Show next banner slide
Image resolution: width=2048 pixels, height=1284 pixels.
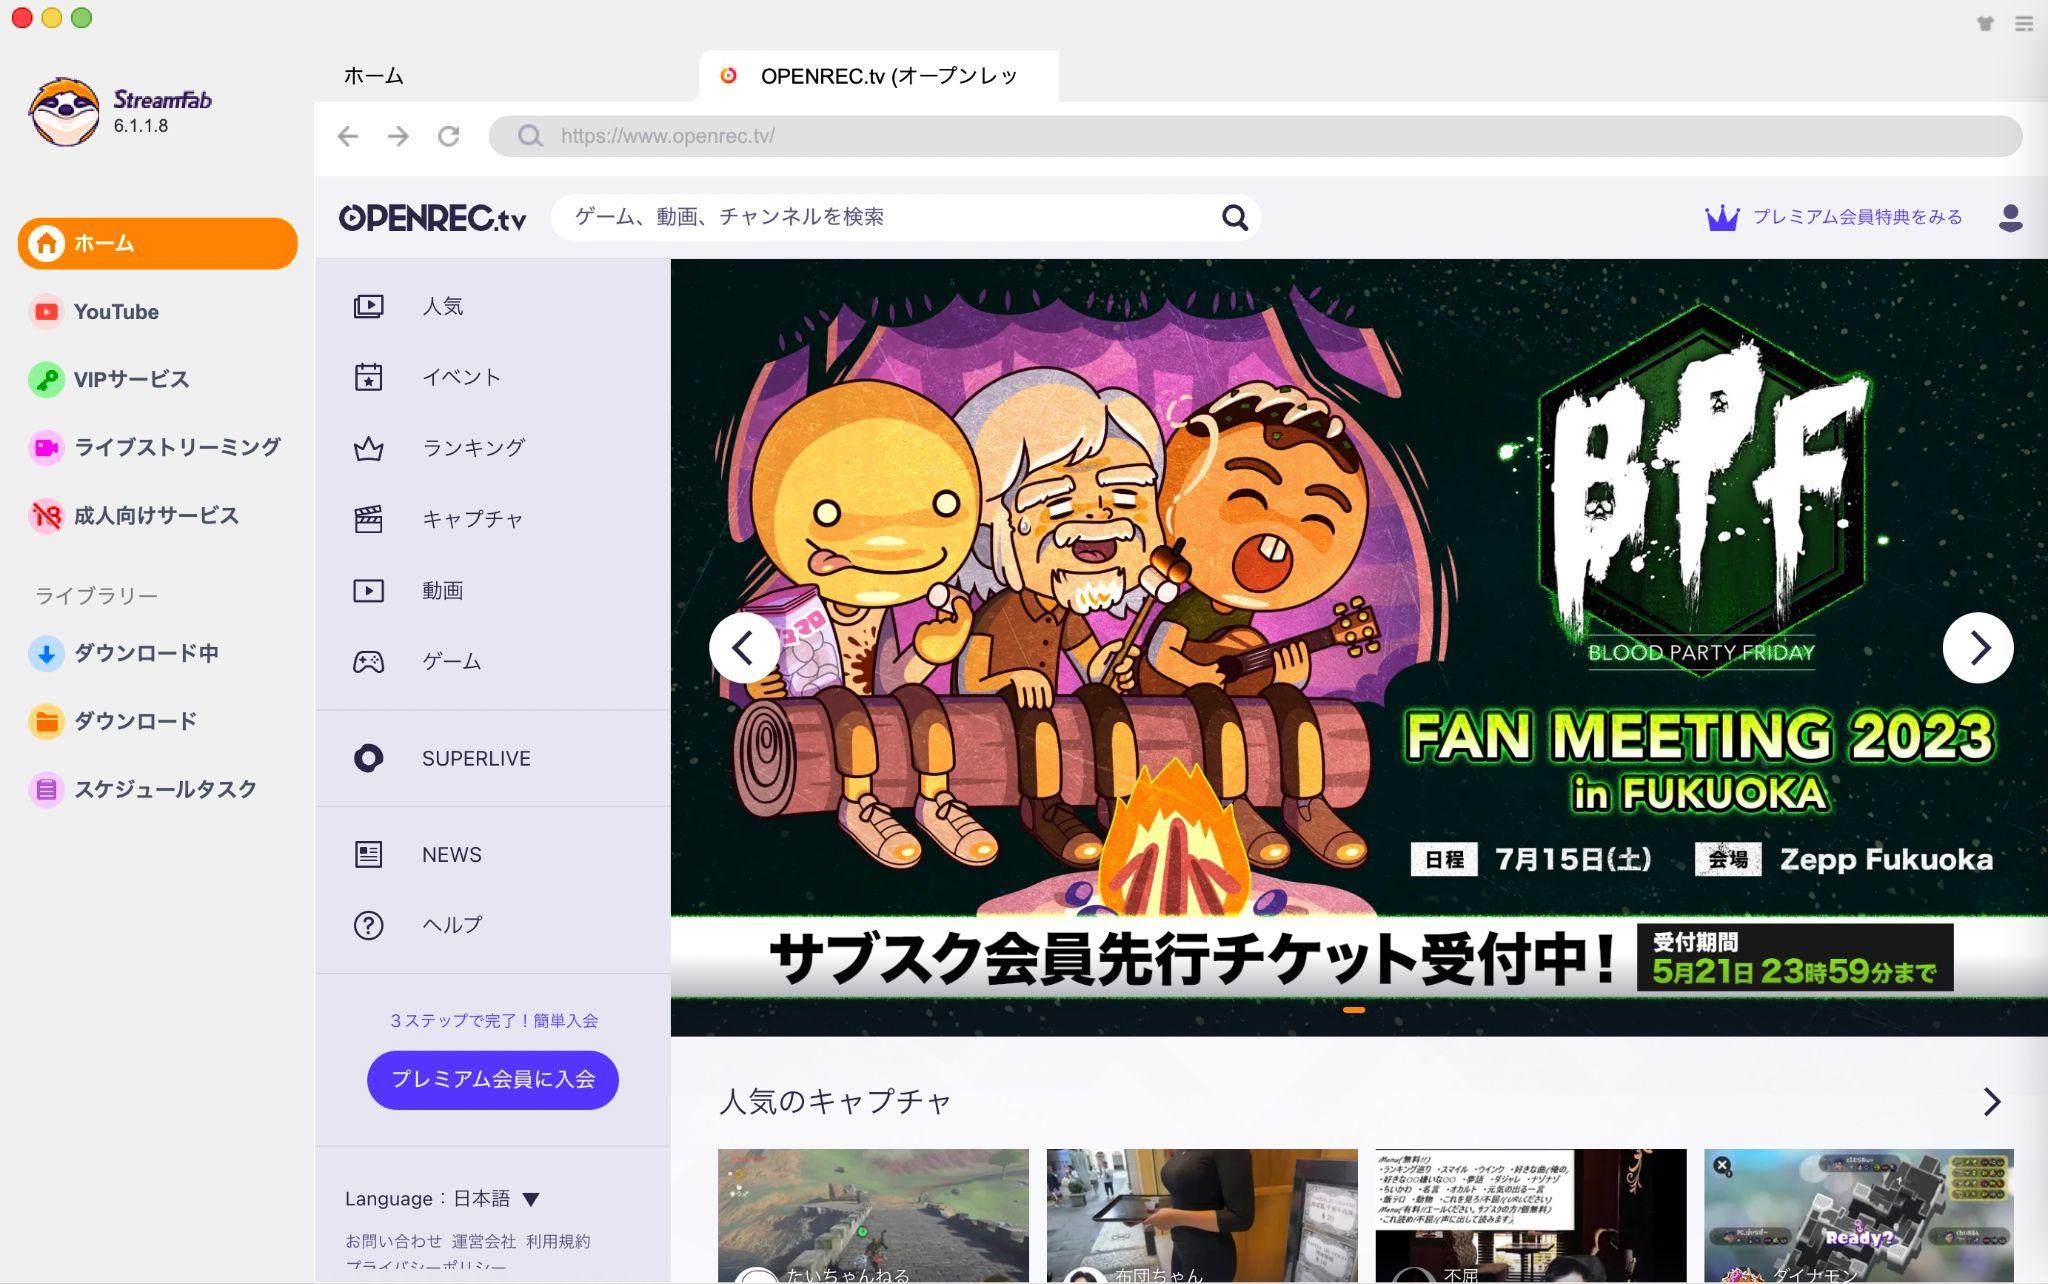[1978, 648]
